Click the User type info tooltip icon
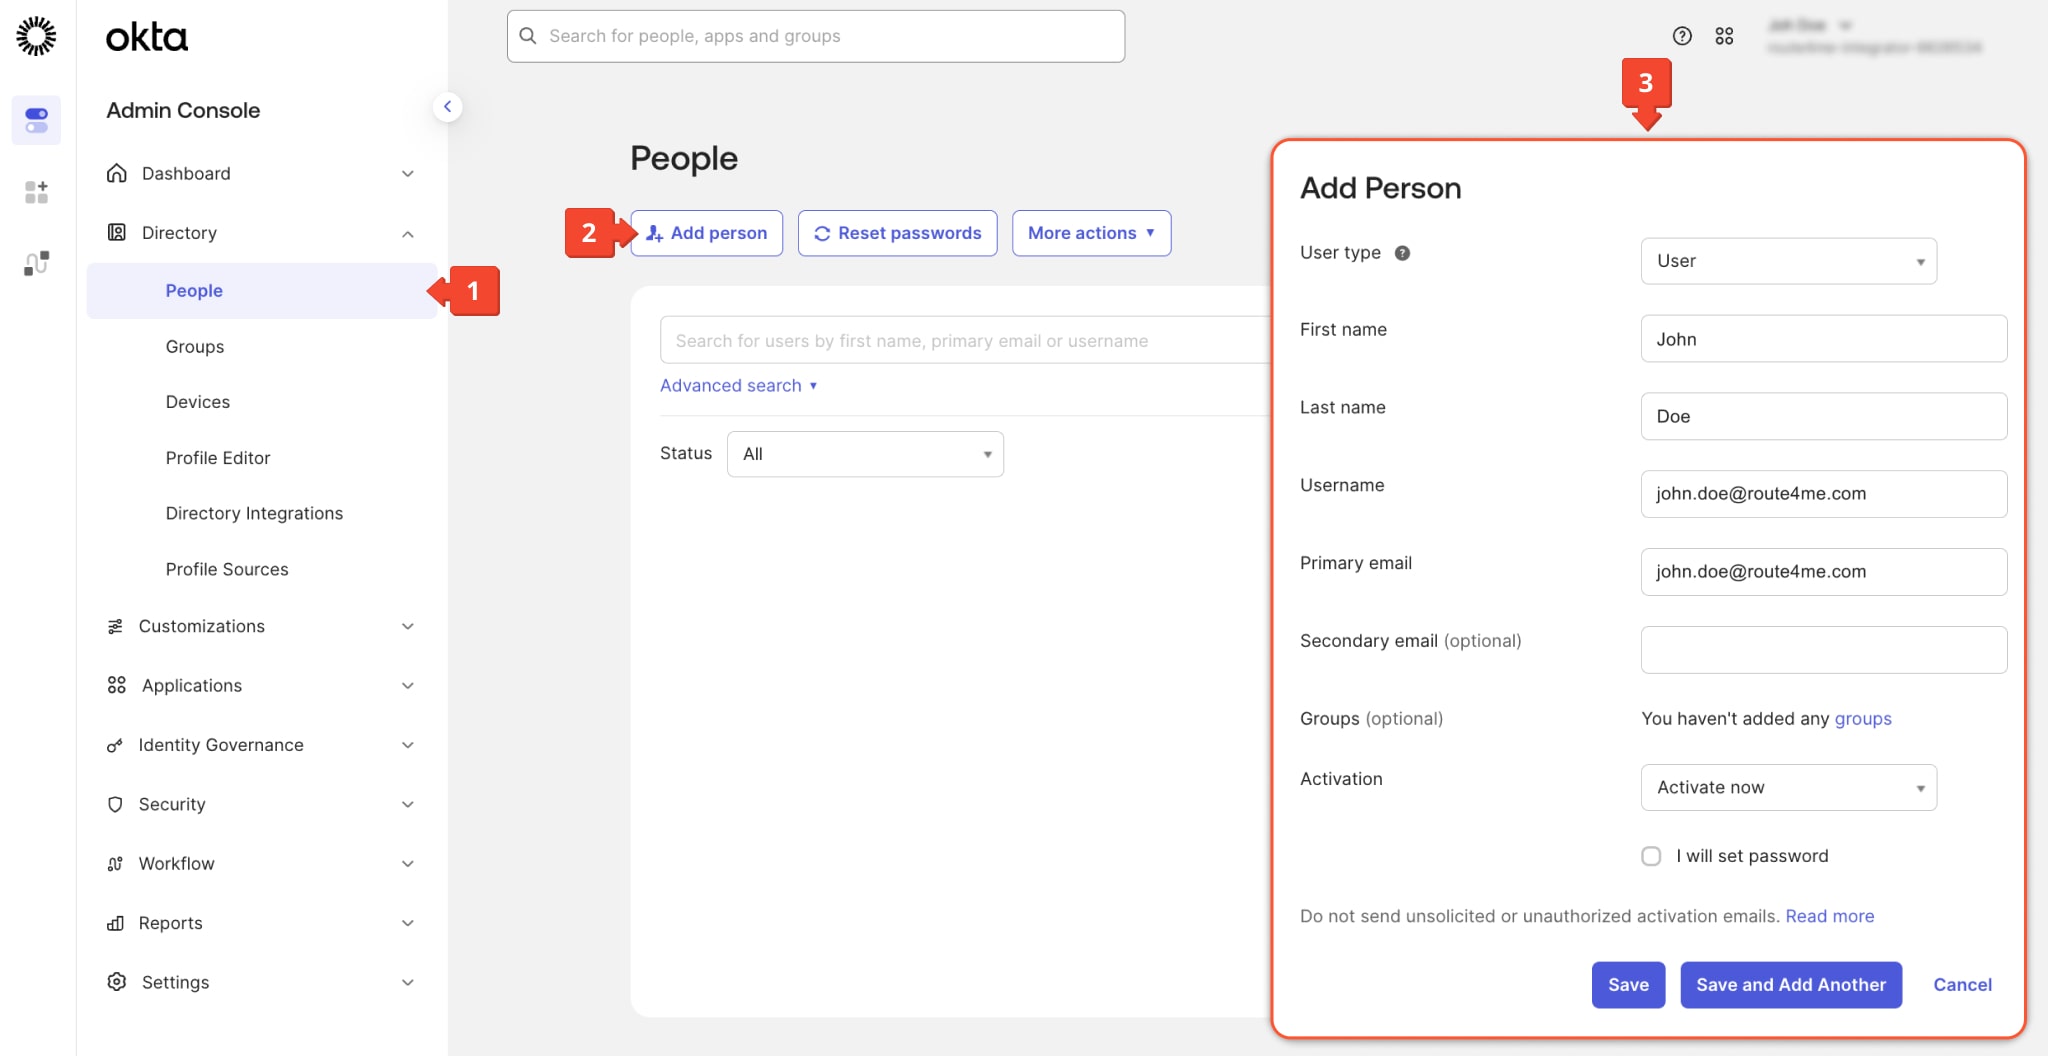 pyautogui.click(x=1402, y=253)
